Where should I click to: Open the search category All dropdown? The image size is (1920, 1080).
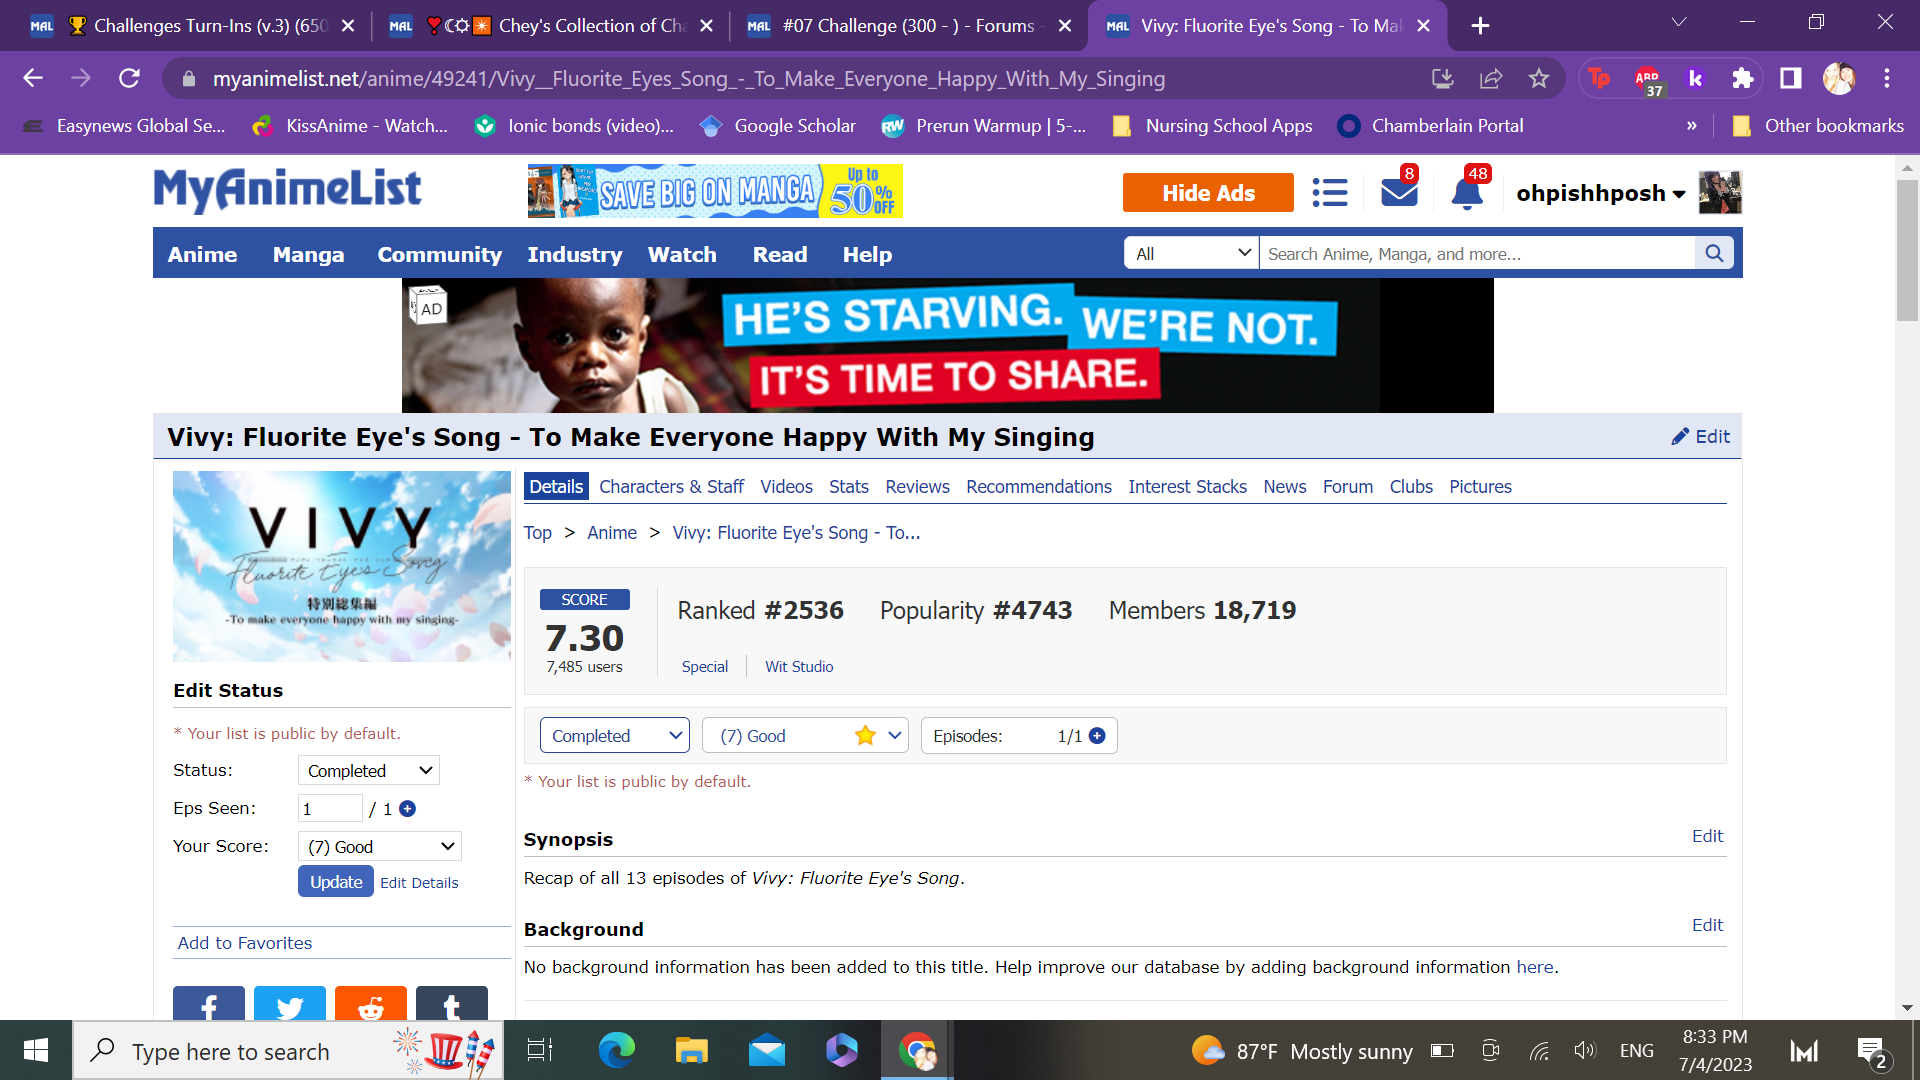coord(1191,254)
